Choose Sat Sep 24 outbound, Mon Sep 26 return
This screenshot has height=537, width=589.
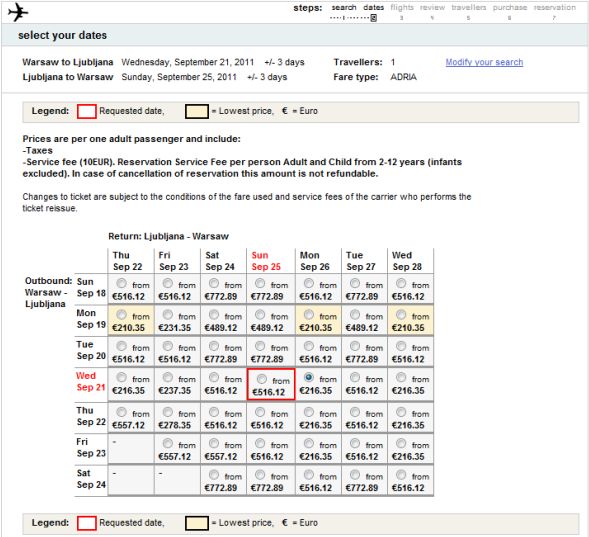[309, 474]
